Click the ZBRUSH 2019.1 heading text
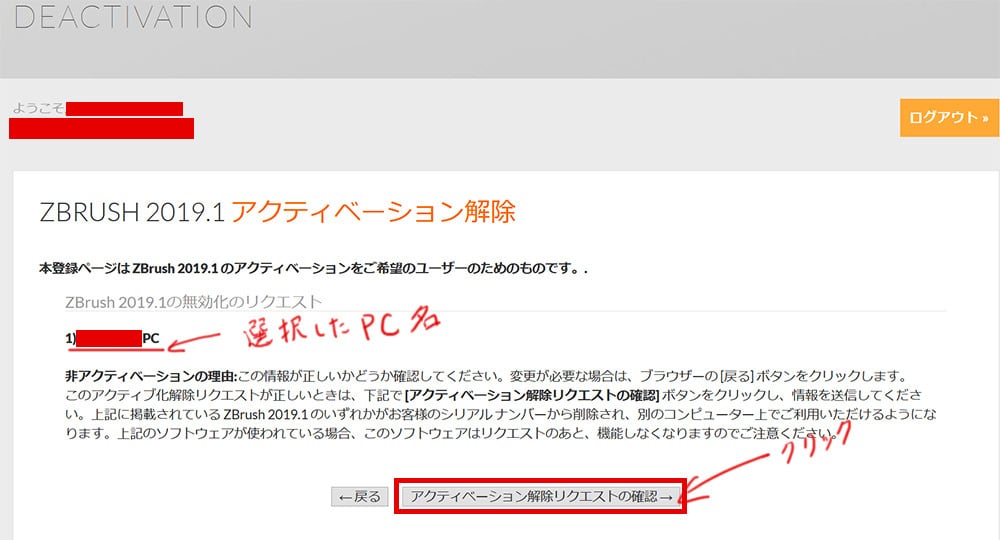This screenshot has width=1000, height=540. coord(131,212)
